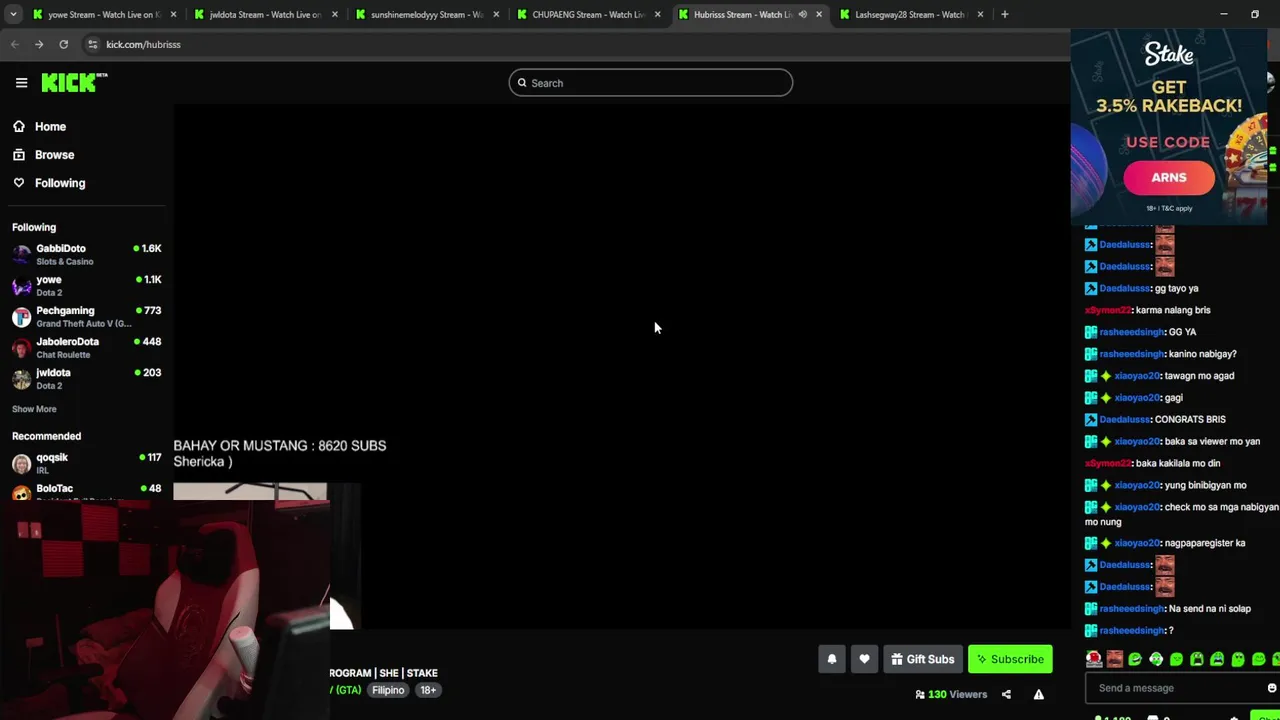Open Browse in the sidebar
1280x720 pixels.
click(x=54, y=155)
